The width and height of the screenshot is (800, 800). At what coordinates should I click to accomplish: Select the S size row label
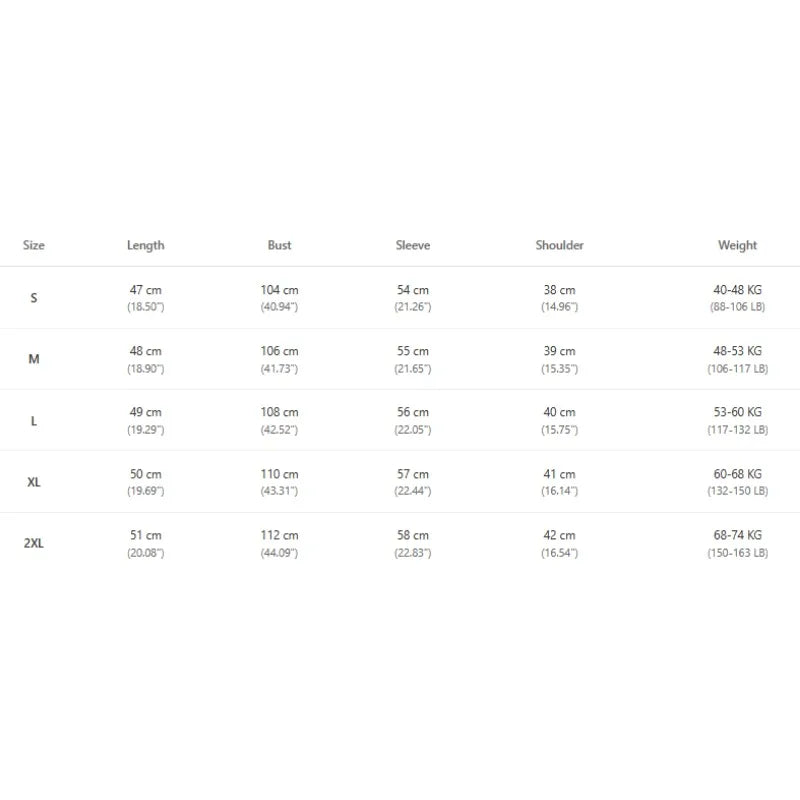[34, 298]
